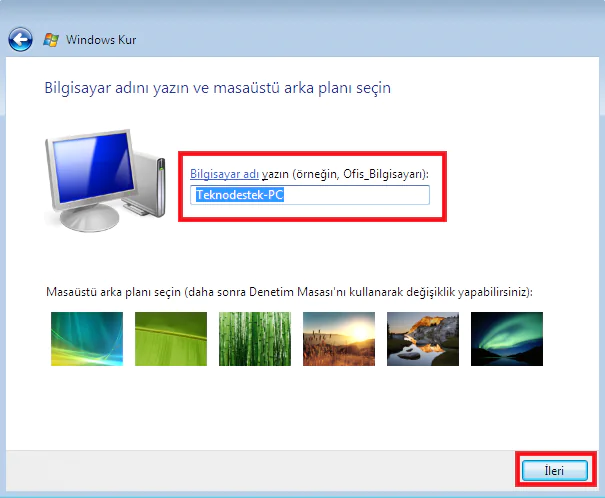The width and height of the screenshot is (605, 498).
Task: Pick the bamboo forest wallpaper
Action: click(255, 339)
